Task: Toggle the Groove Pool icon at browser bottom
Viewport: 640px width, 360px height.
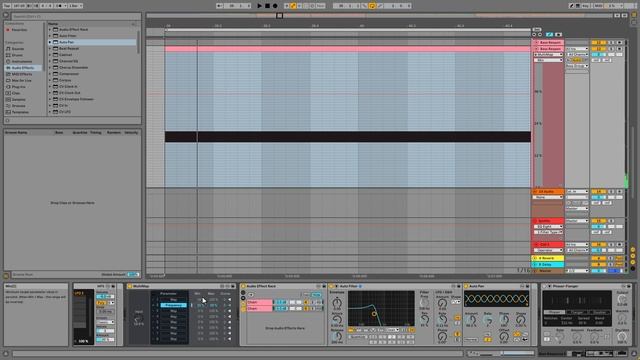Action: 6,276
